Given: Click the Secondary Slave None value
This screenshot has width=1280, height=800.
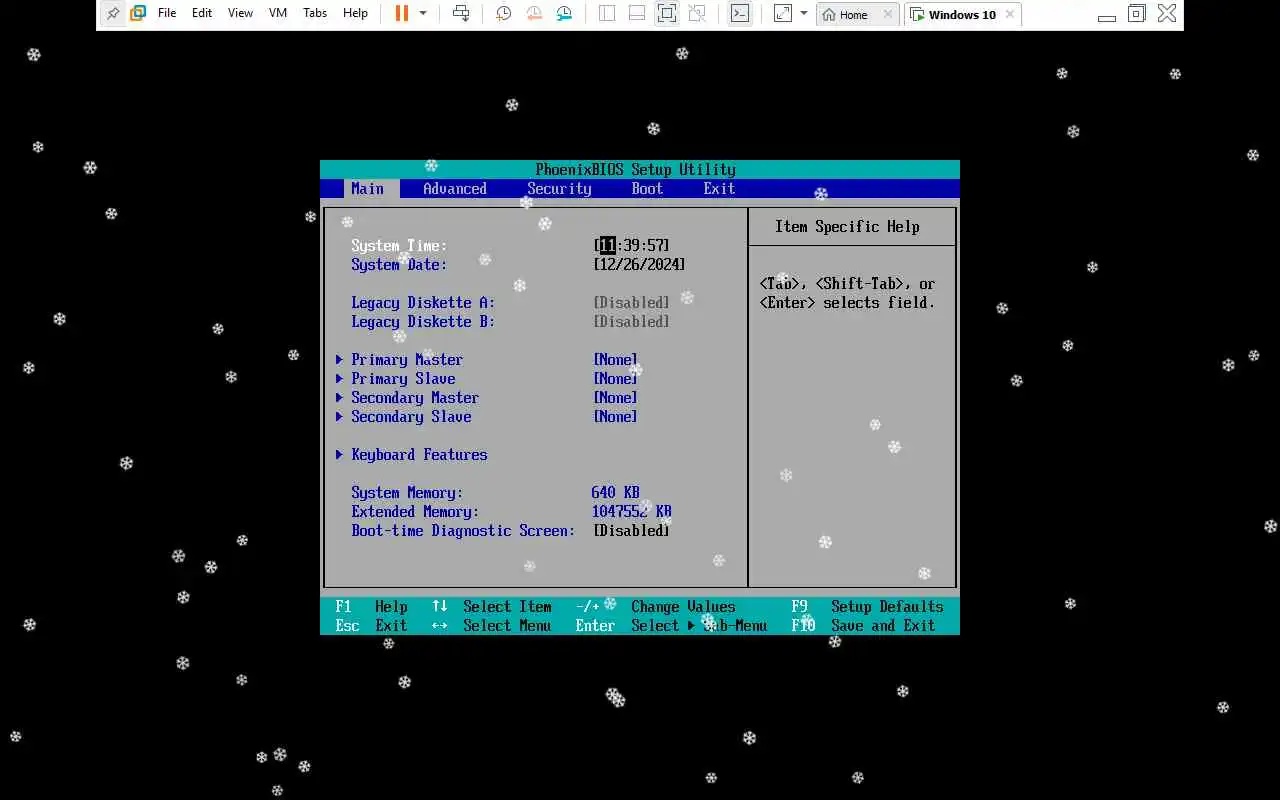Looking at the screenshot, I should (615, 416).
